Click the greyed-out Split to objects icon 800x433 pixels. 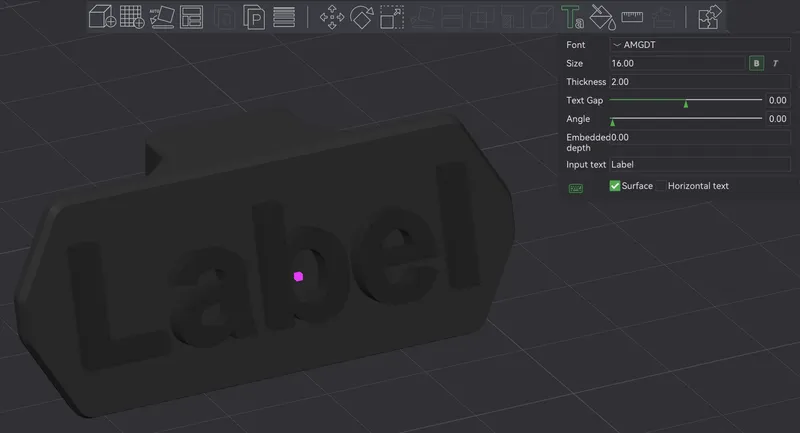click(224, 17)
